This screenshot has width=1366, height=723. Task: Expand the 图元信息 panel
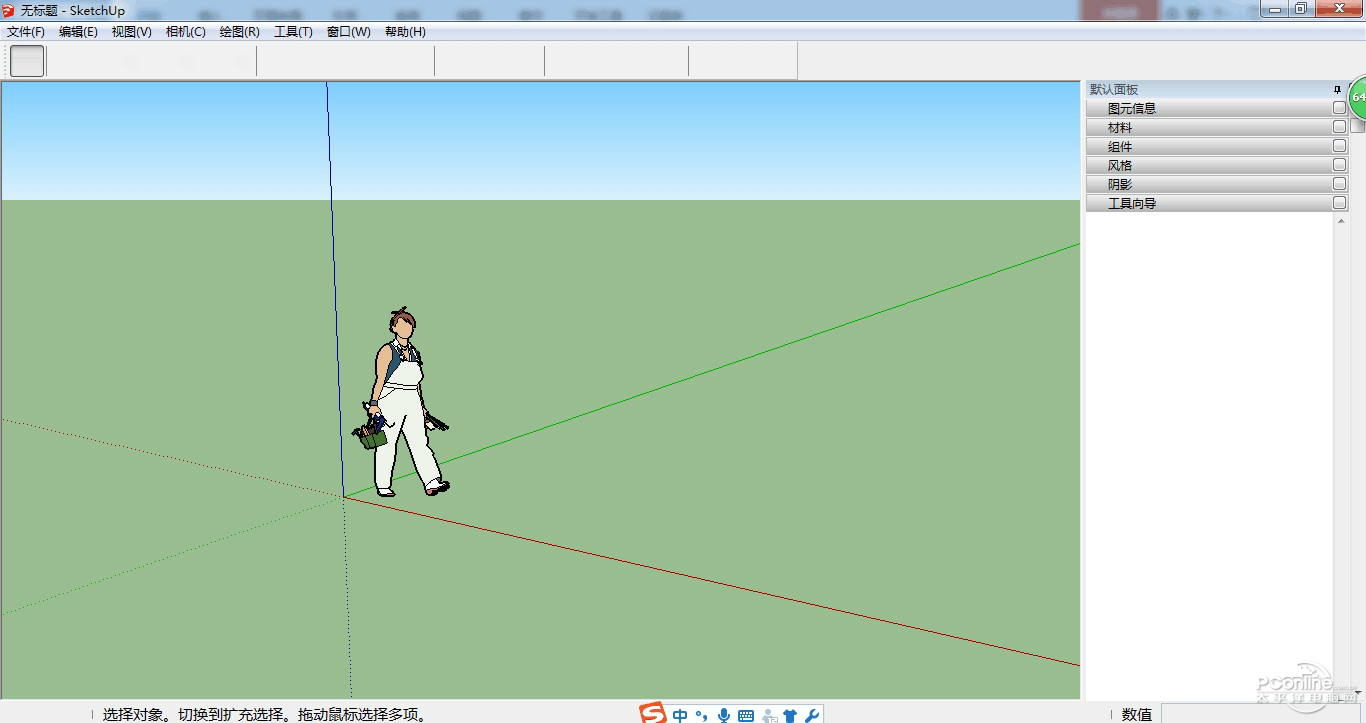click(1217, 108)
